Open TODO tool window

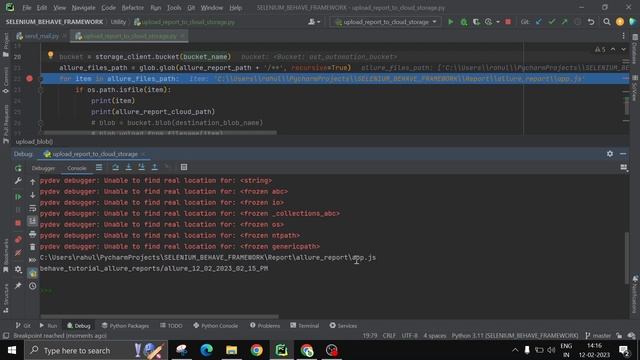coord(171,325)
